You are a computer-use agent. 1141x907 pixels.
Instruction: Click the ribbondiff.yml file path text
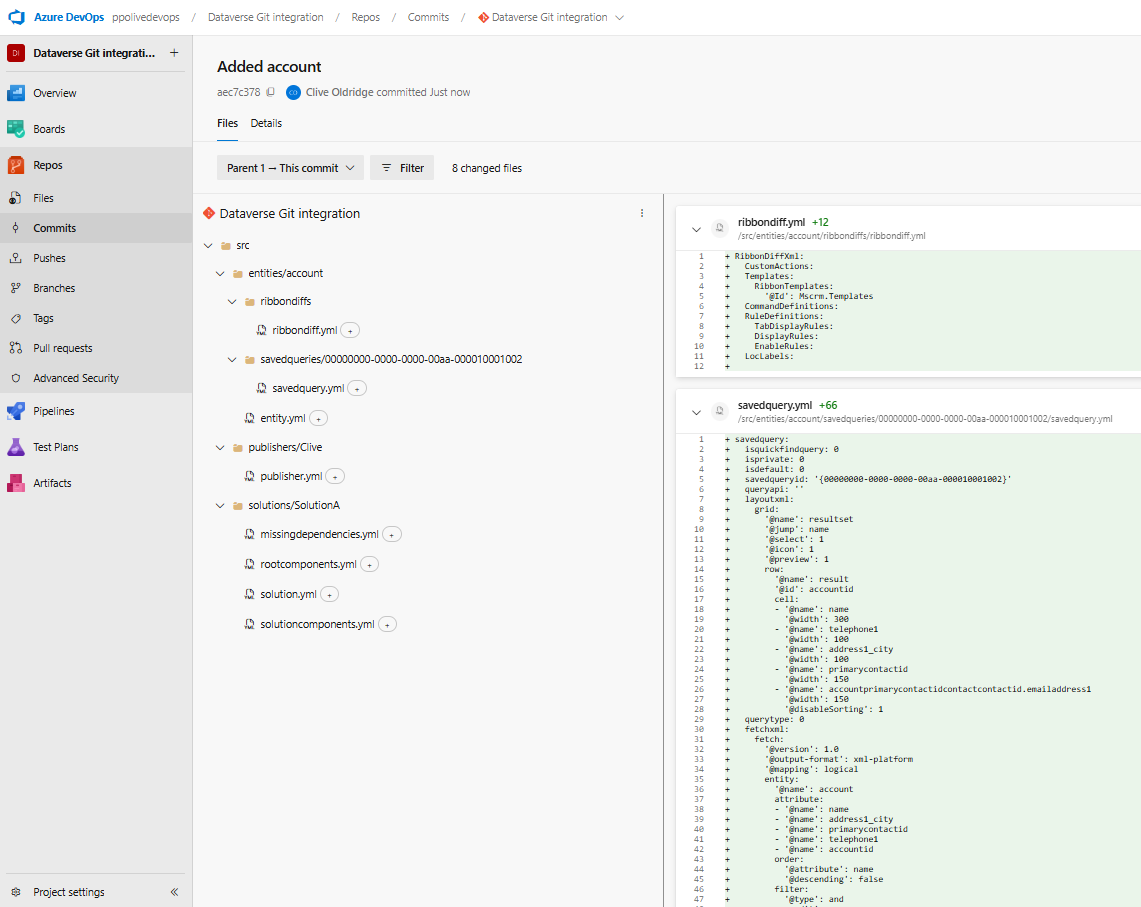coord(832,236)
